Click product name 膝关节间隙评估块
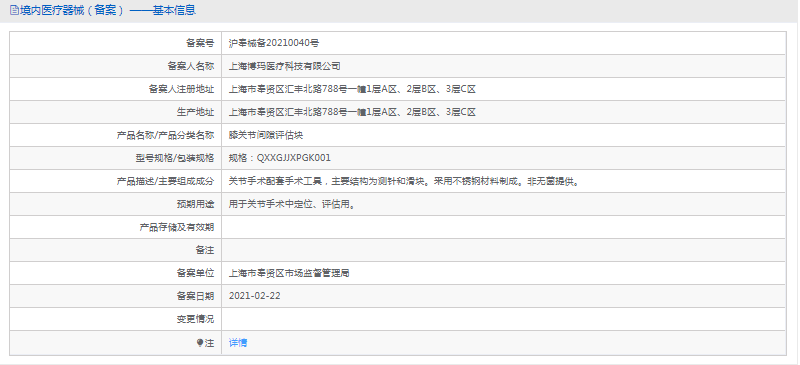The image size is (800, 365). pos(266,135)
